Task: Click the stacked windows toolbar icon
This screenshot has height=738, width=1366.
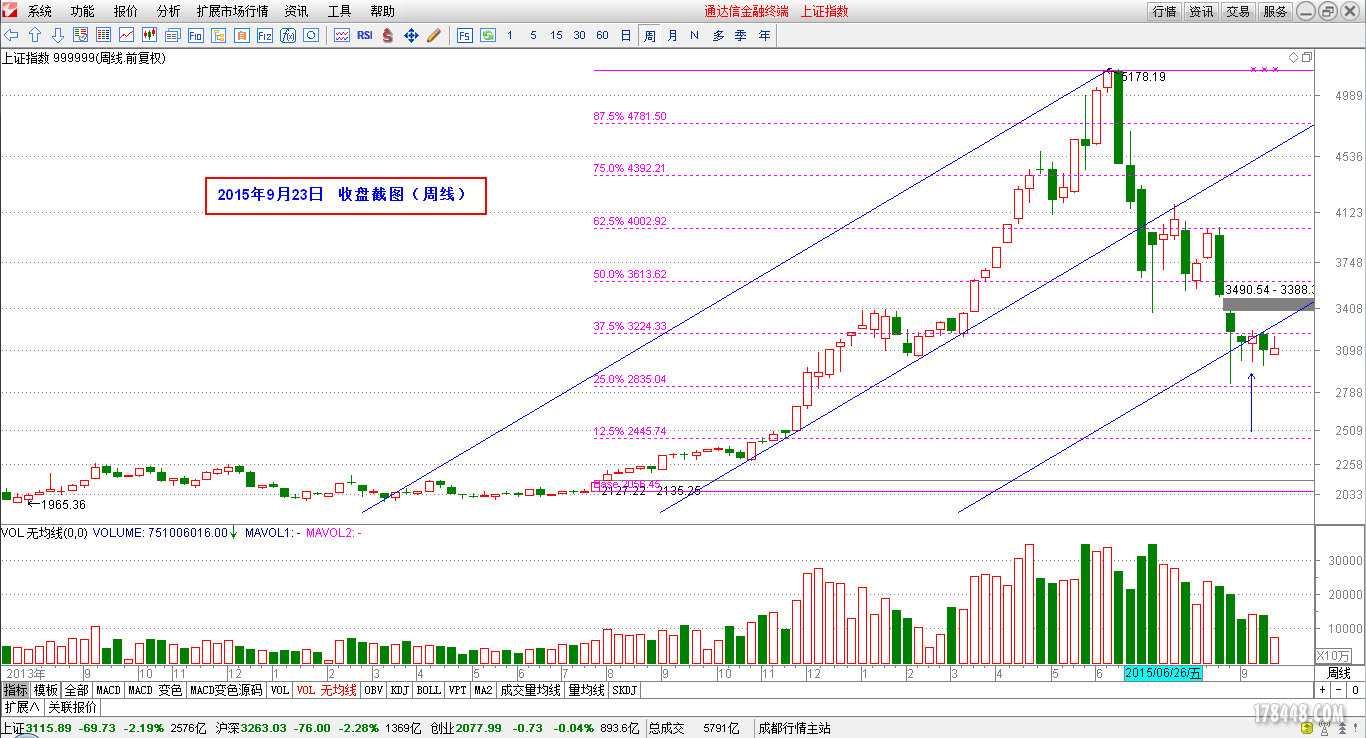Action: [172, 35]
